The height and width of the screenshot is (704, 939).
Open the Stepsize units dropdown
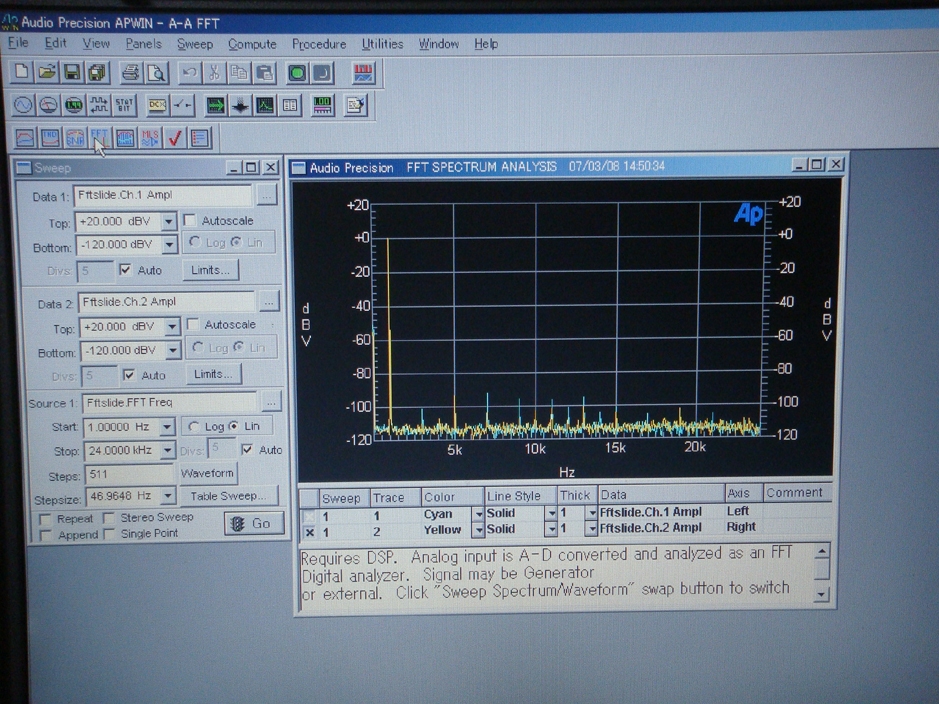(168, 496)
